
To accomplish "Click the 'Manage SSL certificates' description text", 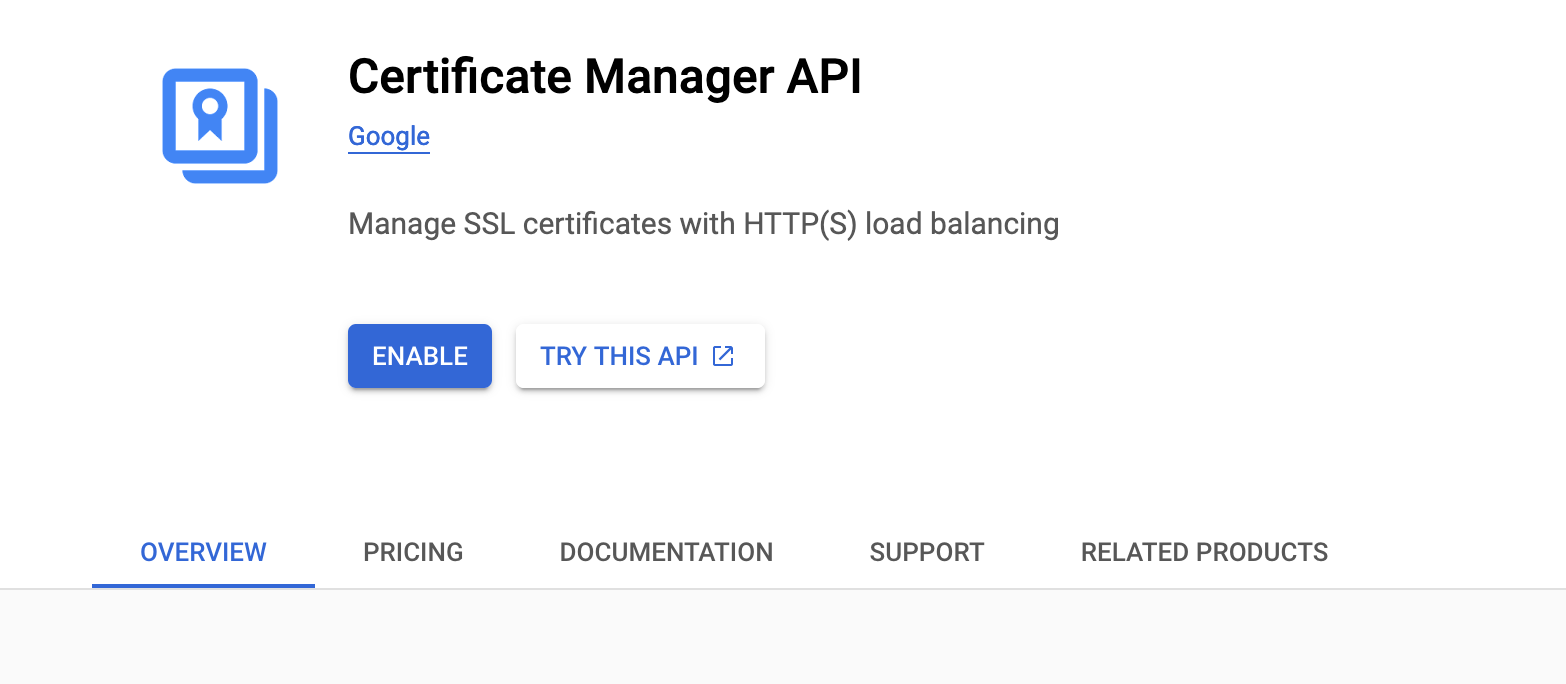I will click(x=703, y=223).
